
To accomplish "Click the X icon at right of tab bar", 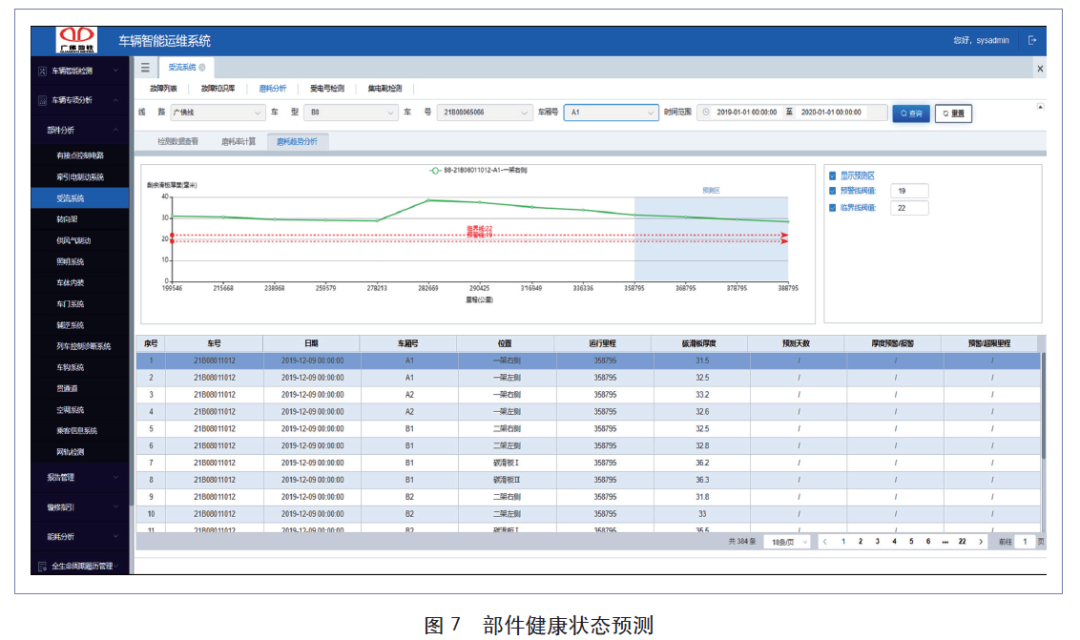I will click(1039, 69).
